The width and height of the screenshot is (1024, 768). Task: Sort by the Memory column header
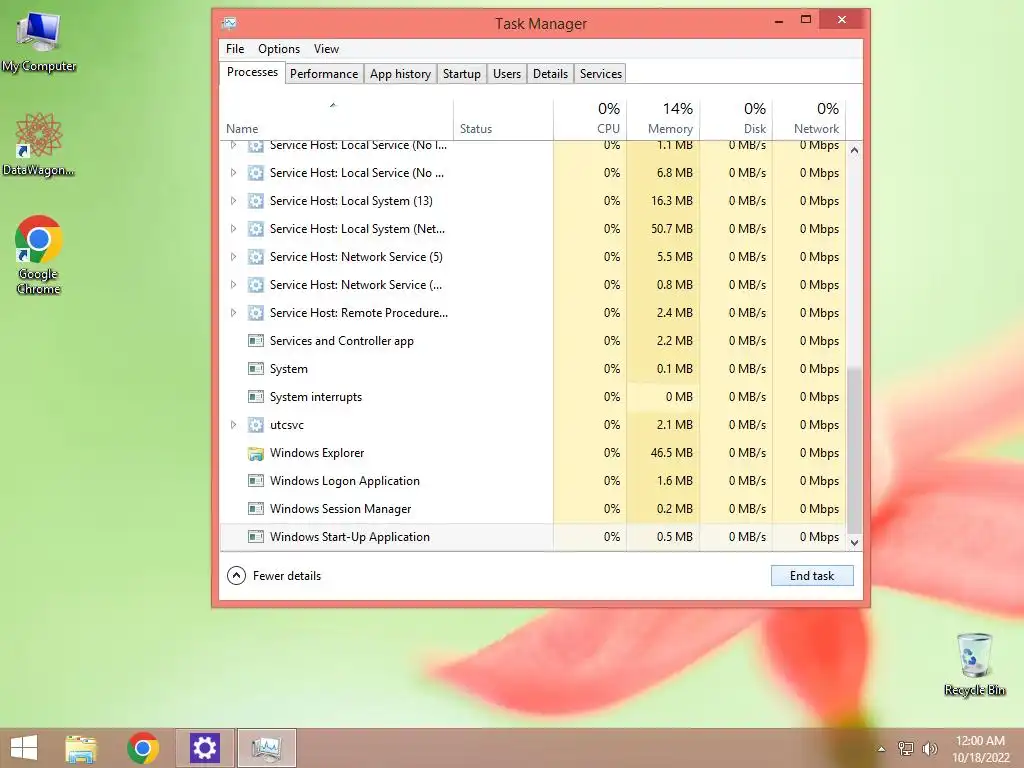(x=664, y=120)
